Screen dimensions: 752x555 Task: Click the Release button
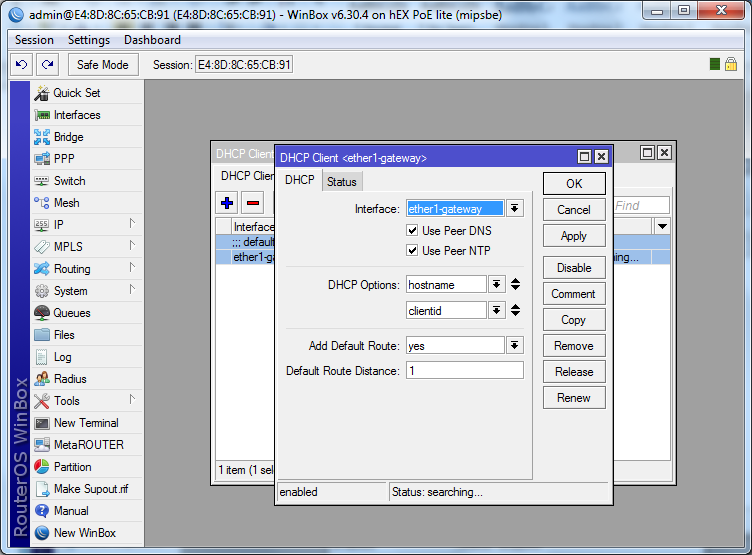click(x=574, y=372)
